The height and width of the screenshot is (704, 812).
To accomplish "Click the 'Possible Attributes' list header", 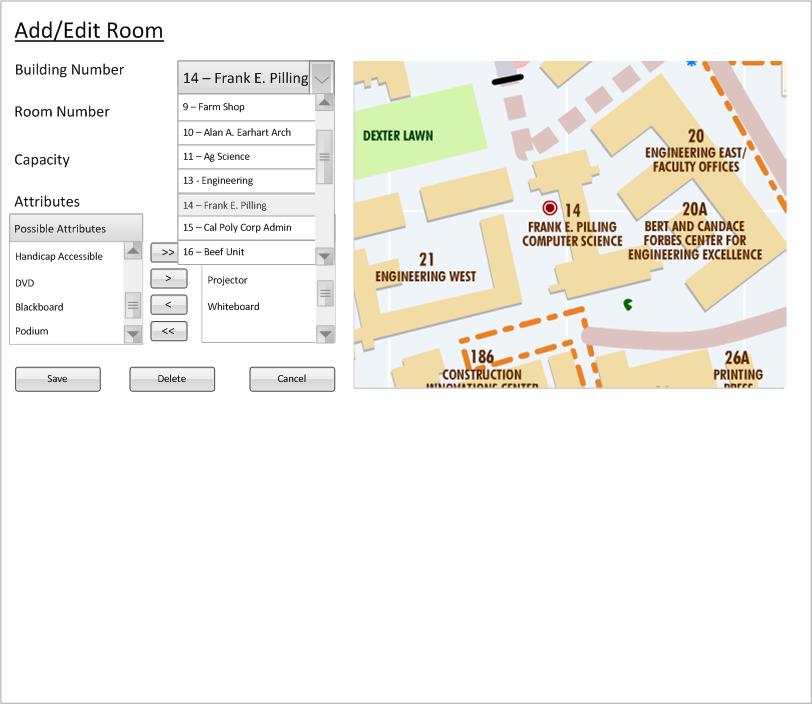I will click(x=76, y=228).
